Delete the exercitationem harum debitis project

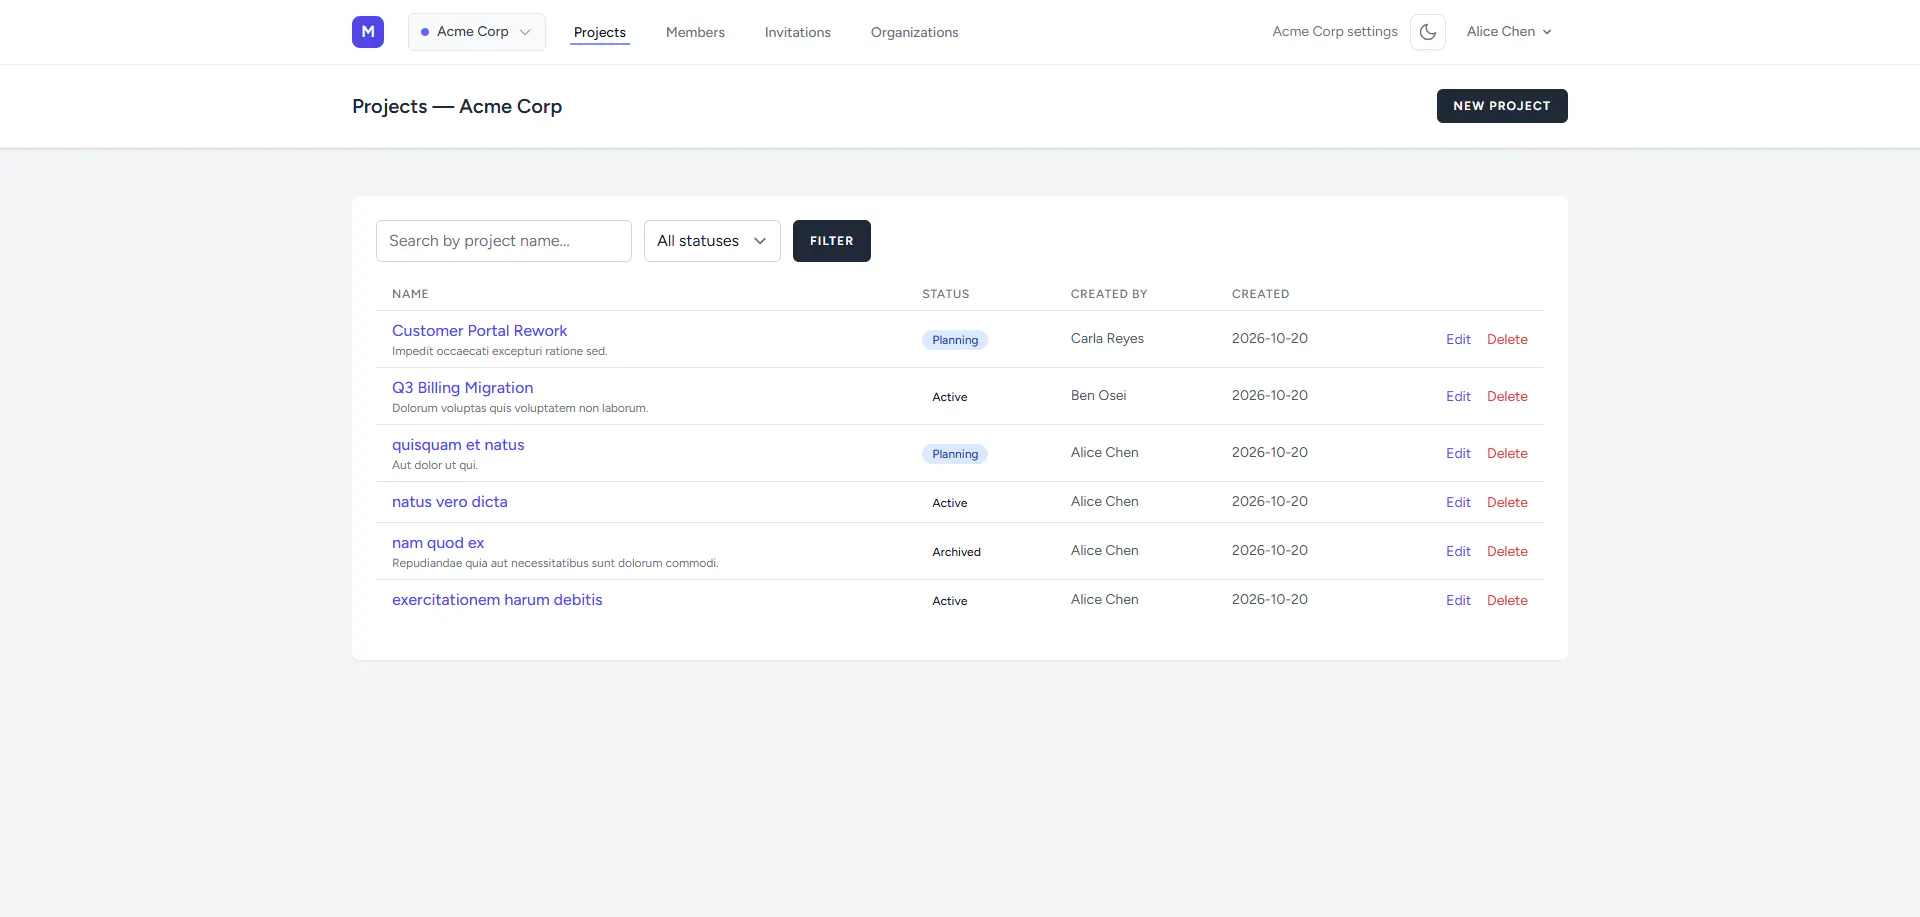click(1507, 600)
